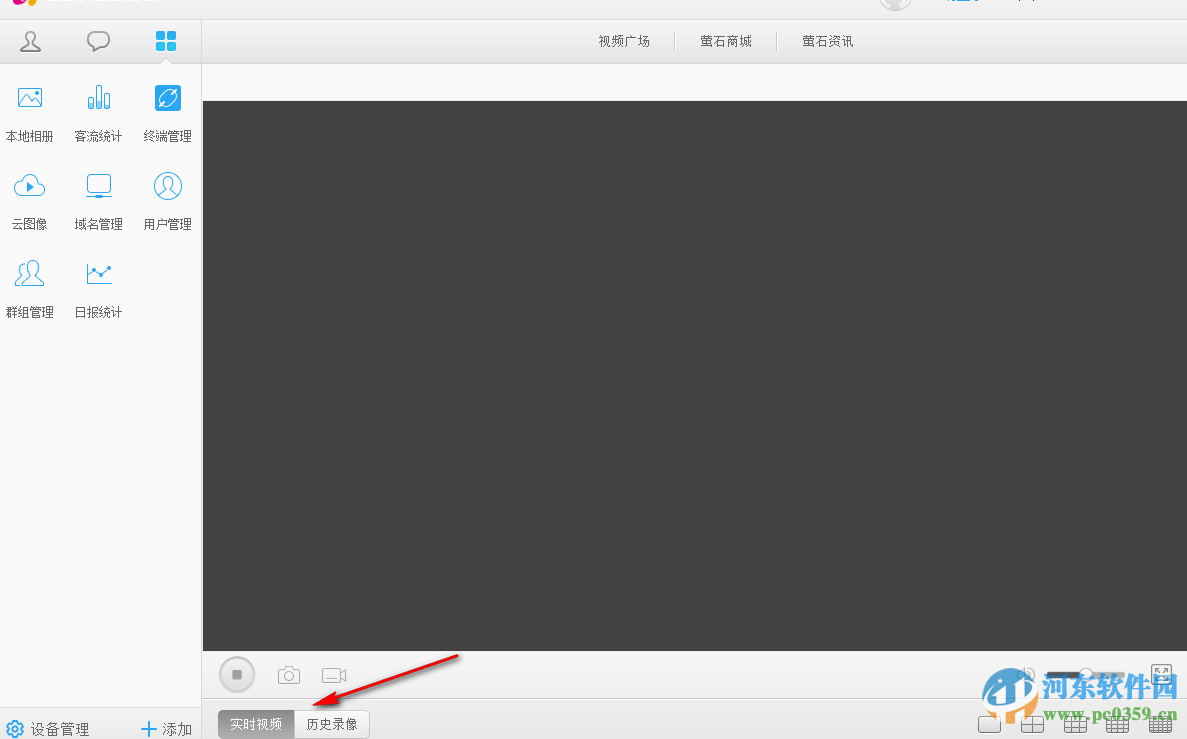Go to 视频广场 video square
1187x739 pixels.
[624, 42]
